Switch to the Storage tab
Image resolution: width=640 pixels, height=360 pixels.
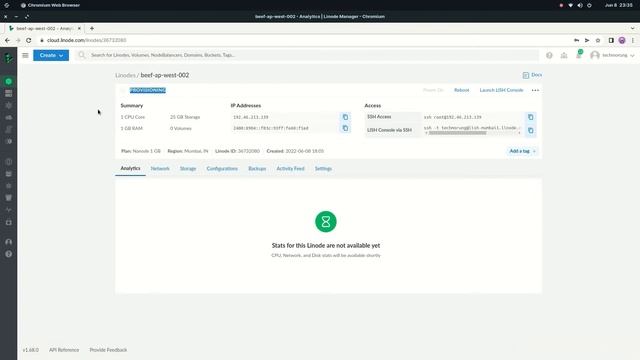188,169
